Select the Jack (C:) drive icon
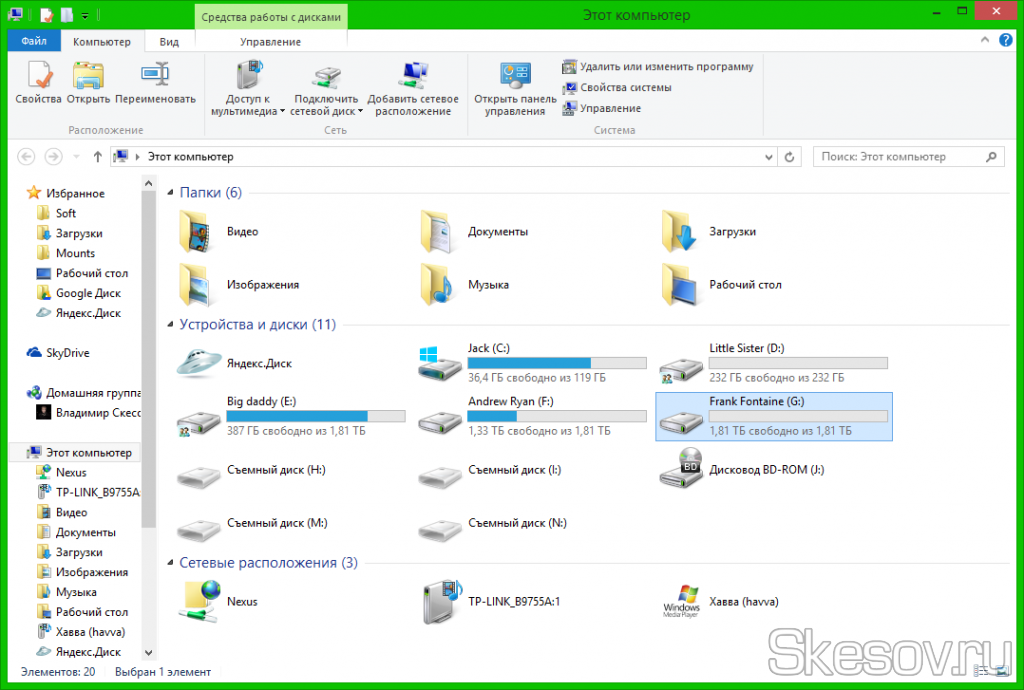Viewport: 1024px width, 690px height. click(438, 362)
